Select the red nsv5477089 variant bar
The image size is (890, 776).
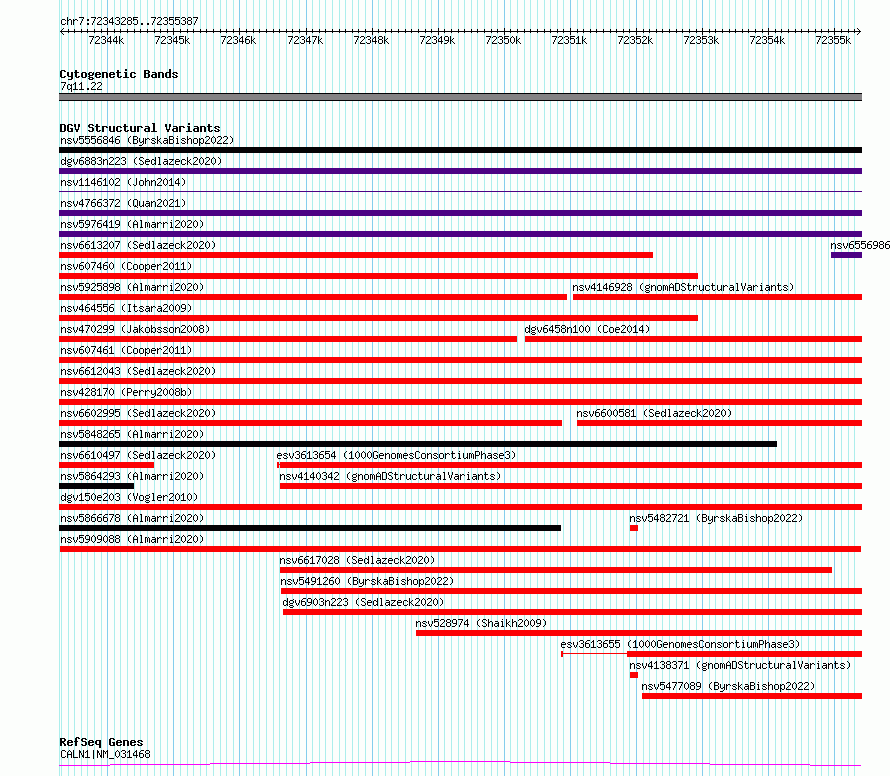[752, 697]
